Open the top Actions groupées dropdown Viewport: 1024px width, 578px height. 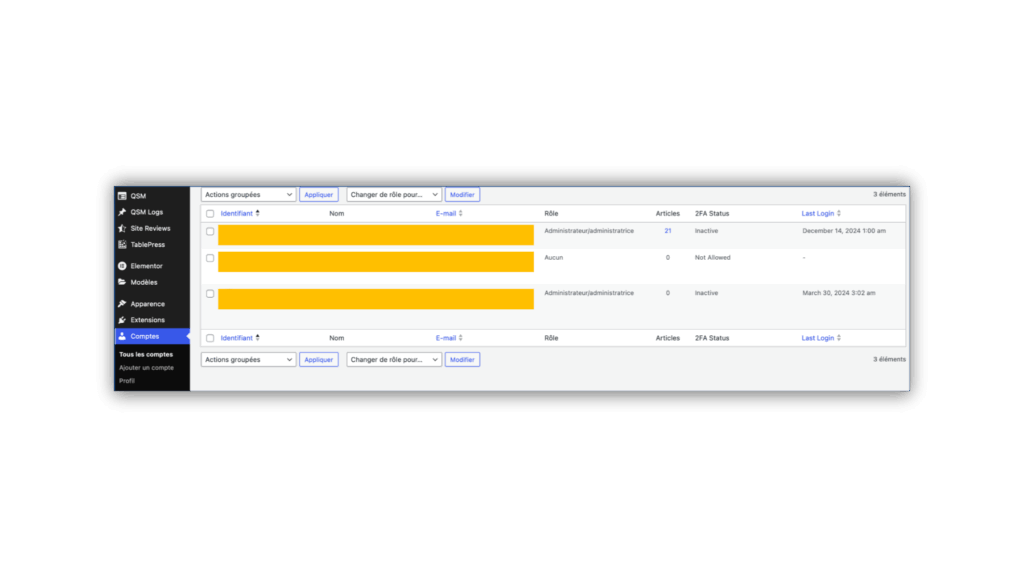coord(248,195)
